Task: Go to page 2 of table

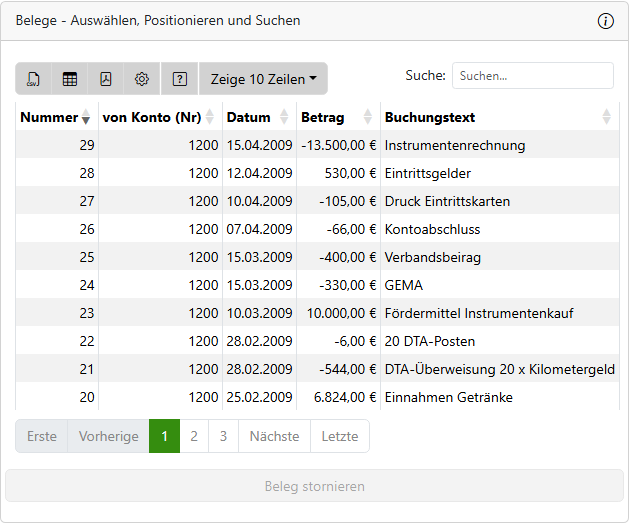Action: click(x=194, y=436)
